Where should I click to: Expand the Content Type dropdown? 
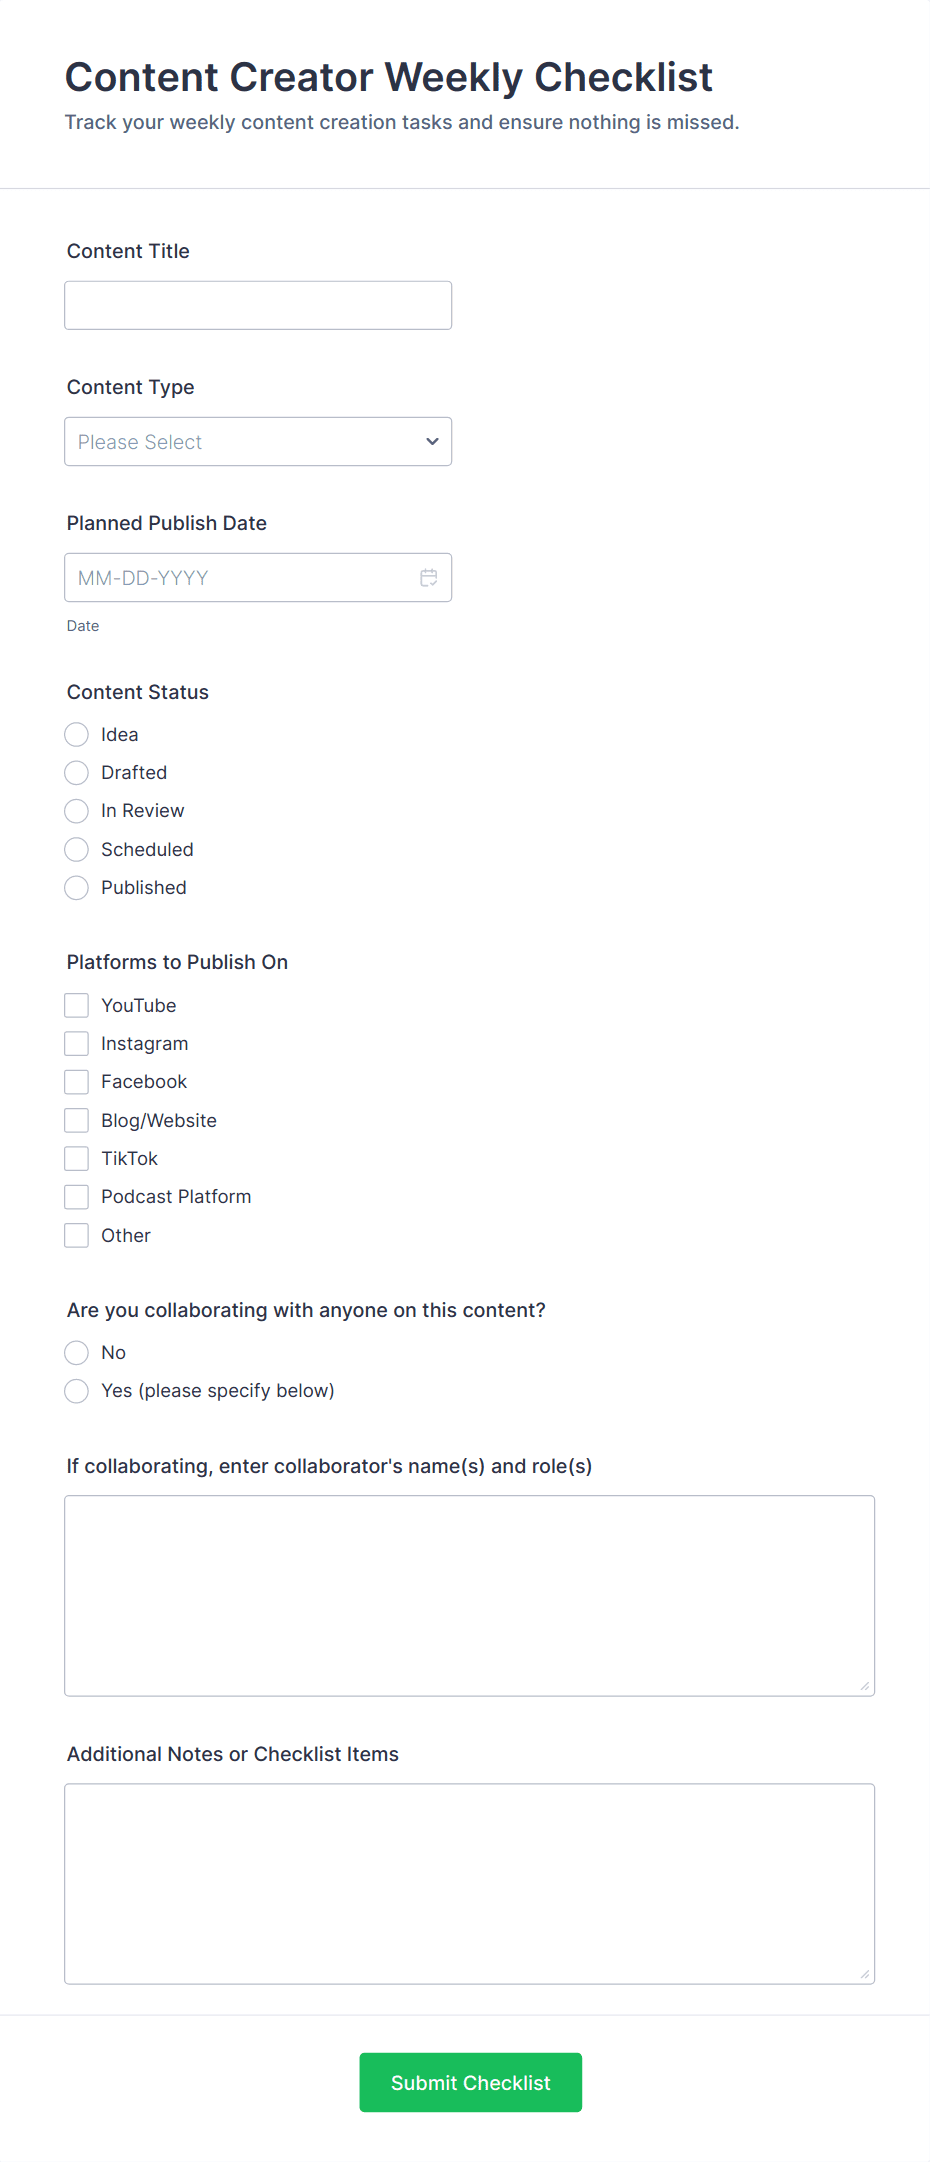(258, 442)
